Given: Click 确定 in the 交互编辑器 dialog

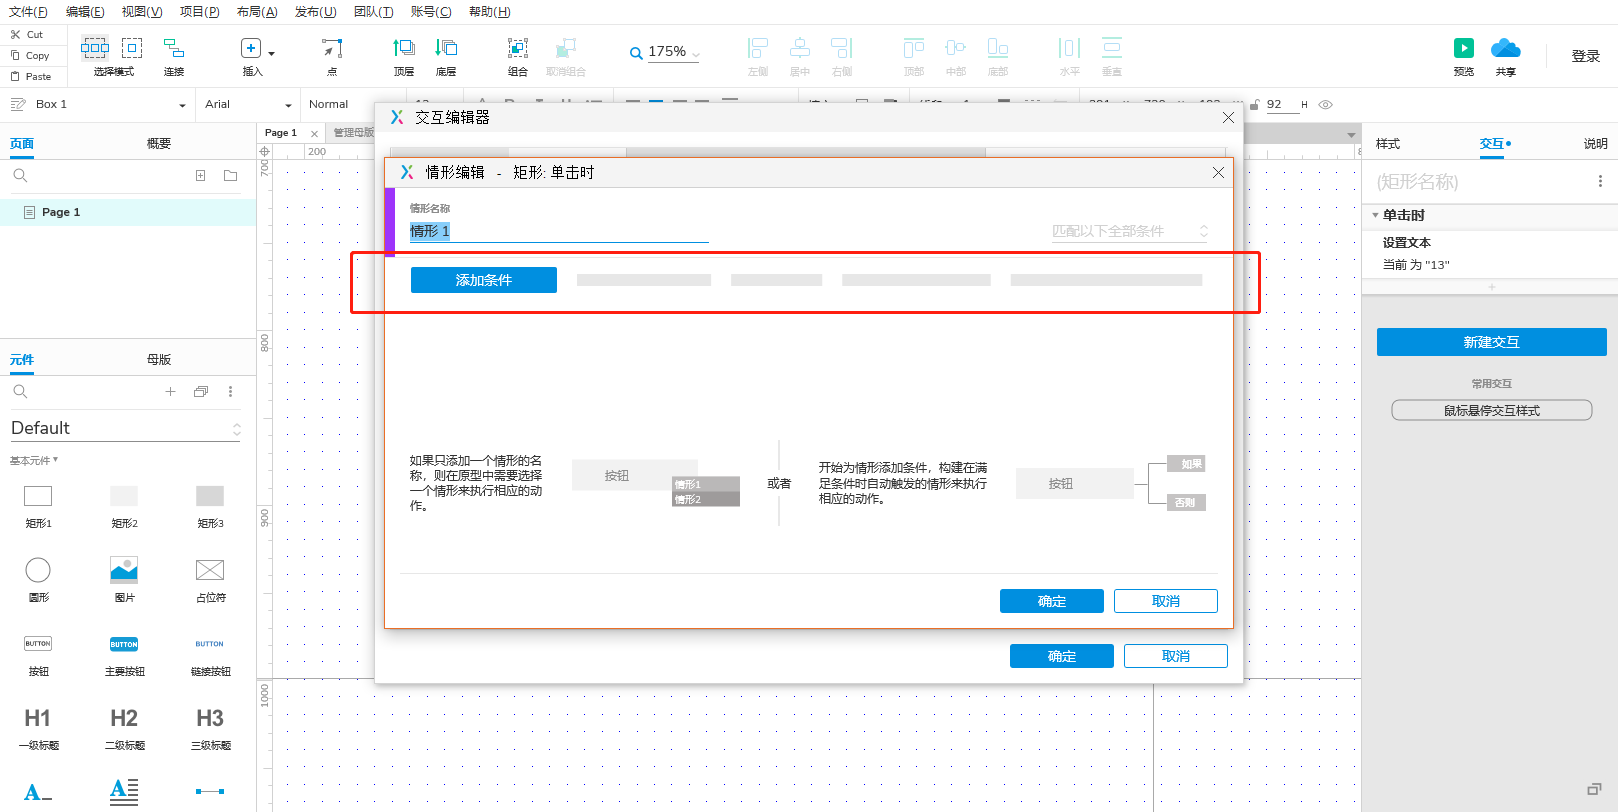Looking at the screenshot, I should point(1062,656).
